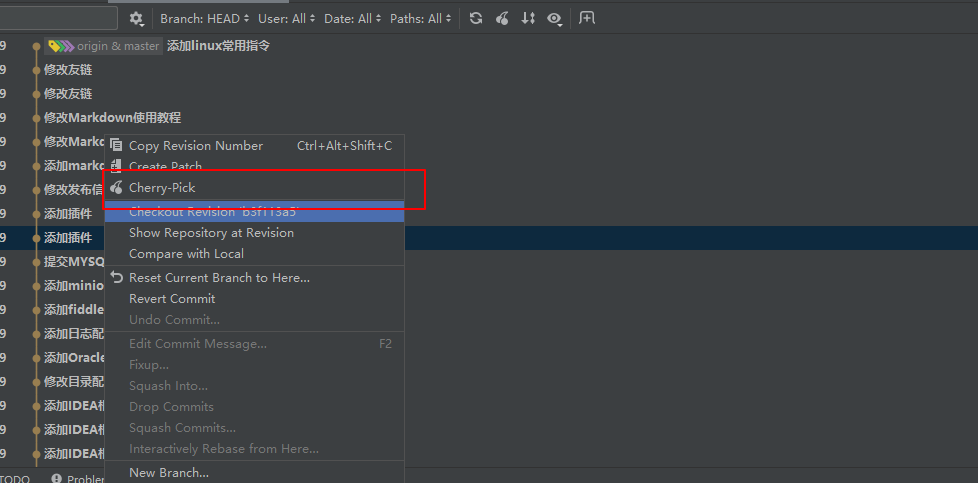Open the TODO tool window tab
The height and width of the screenshot is (483, 978).
(x=15, y=479)
